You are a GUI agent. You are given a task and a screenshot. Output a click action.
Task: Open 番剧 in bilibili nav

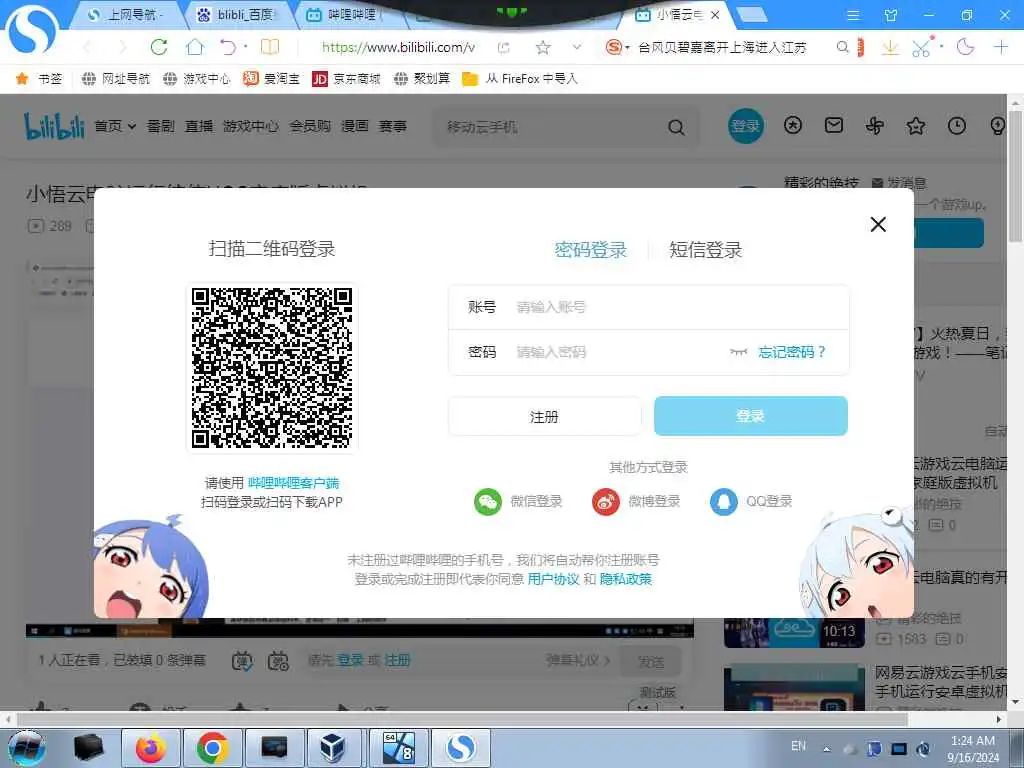click(161, 126)
